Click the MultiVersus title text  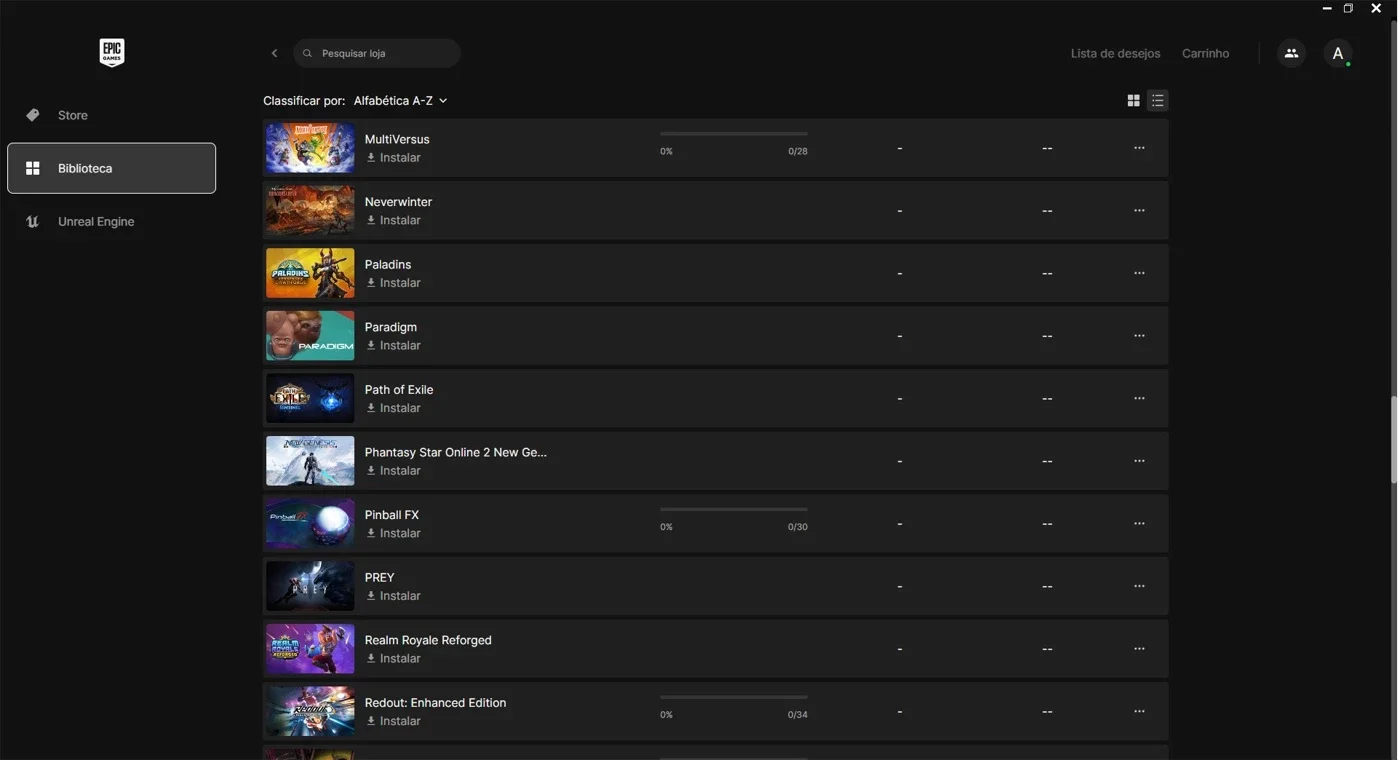(x=397, y=139)
